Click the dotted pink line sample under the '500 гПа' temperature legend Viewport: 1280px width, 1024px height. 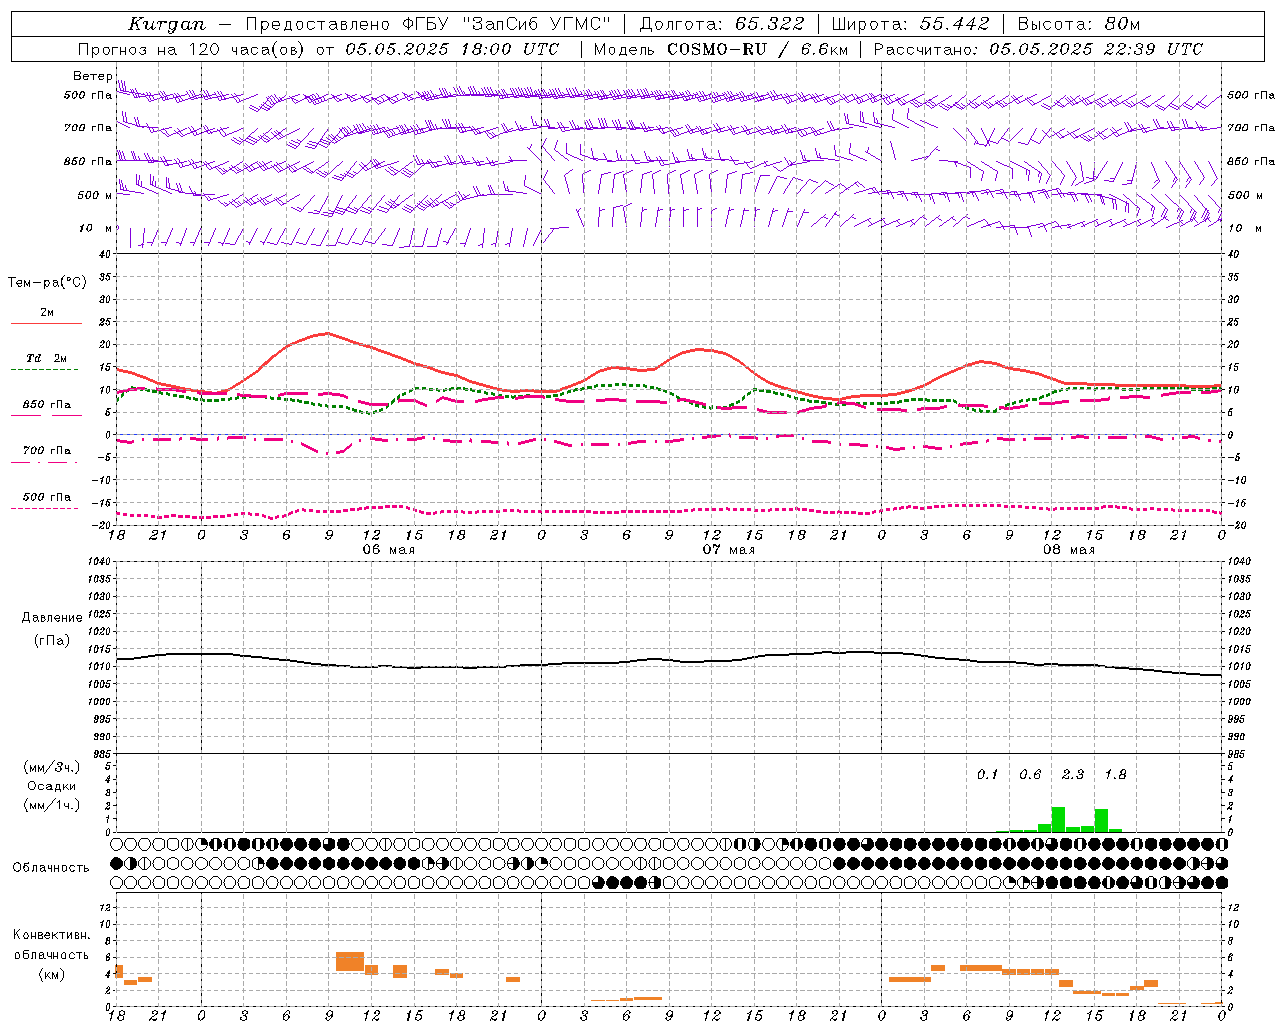click(x=45, y=509)
